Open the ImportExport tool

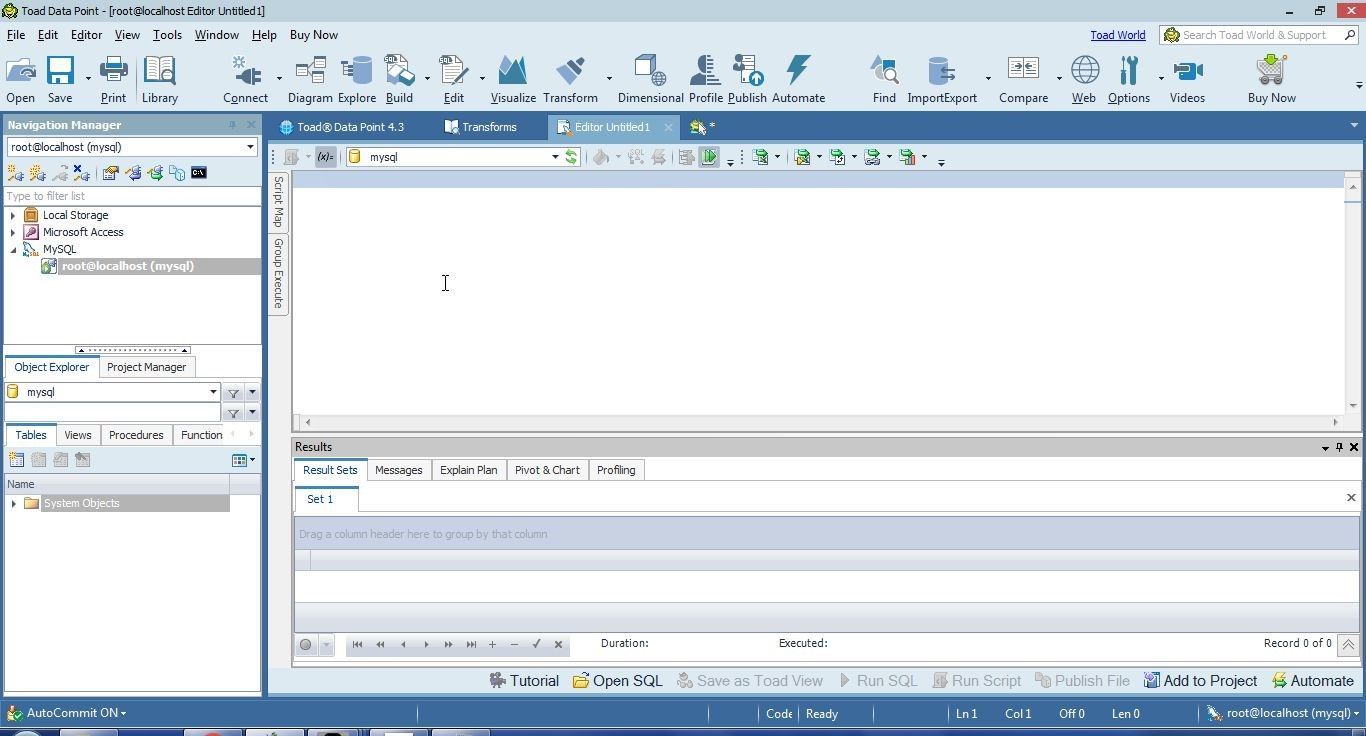[x=942, y=79]
